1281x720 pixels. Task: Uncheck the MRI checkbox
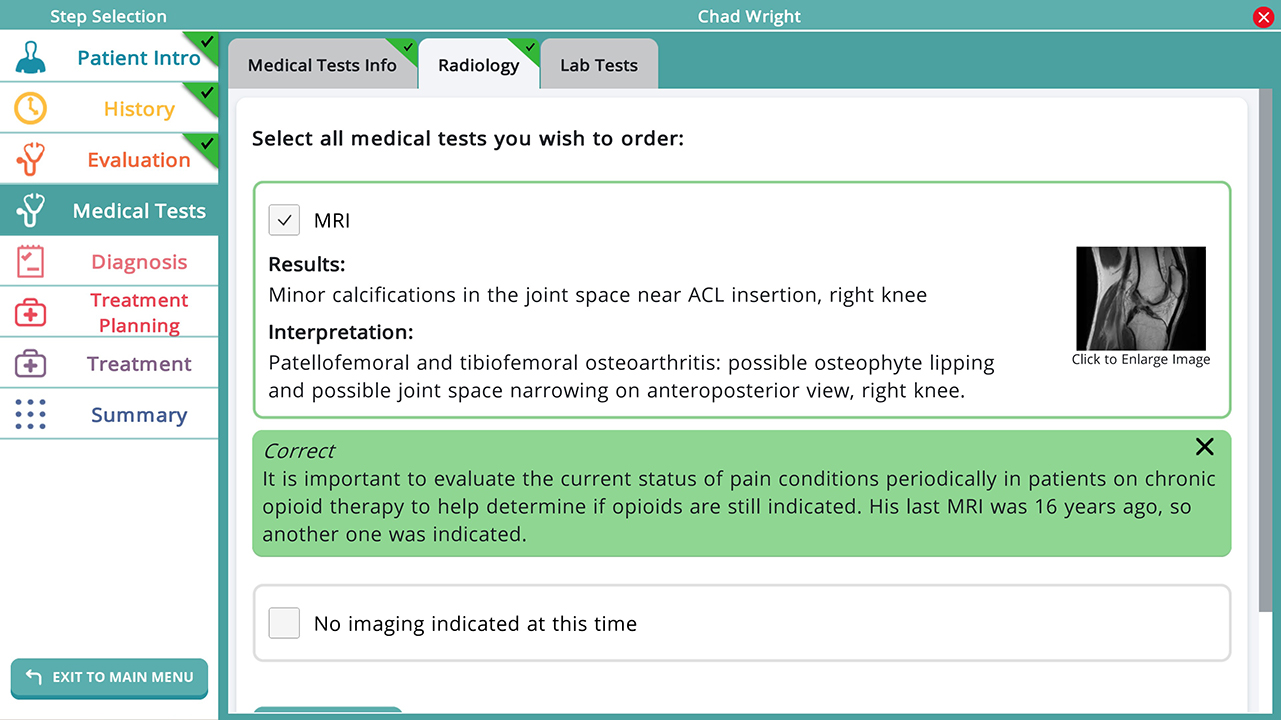[x=285, y=220]
